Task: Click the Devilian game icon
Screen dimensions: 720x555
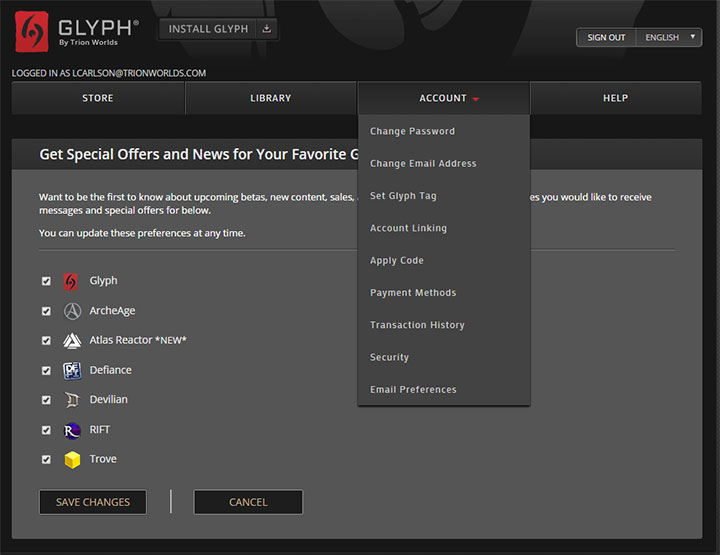Action: click(x=72, y=400)
